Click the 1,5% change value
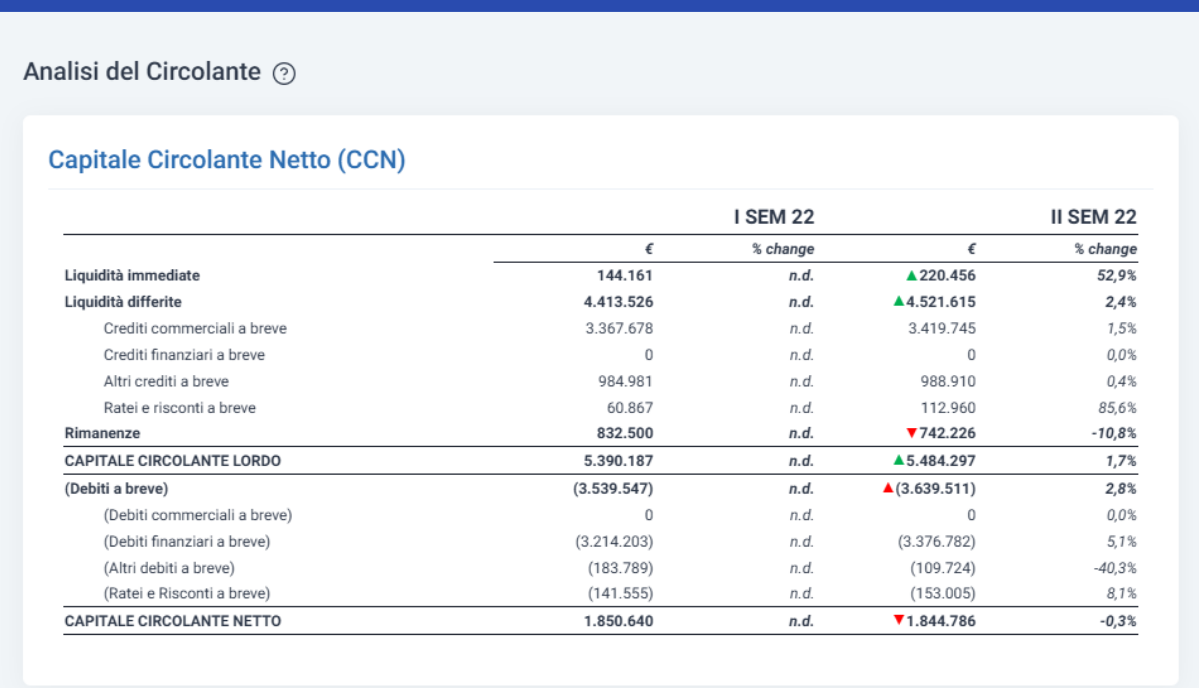This screenshot has height=688, width=1200. tap(1122, 328)
